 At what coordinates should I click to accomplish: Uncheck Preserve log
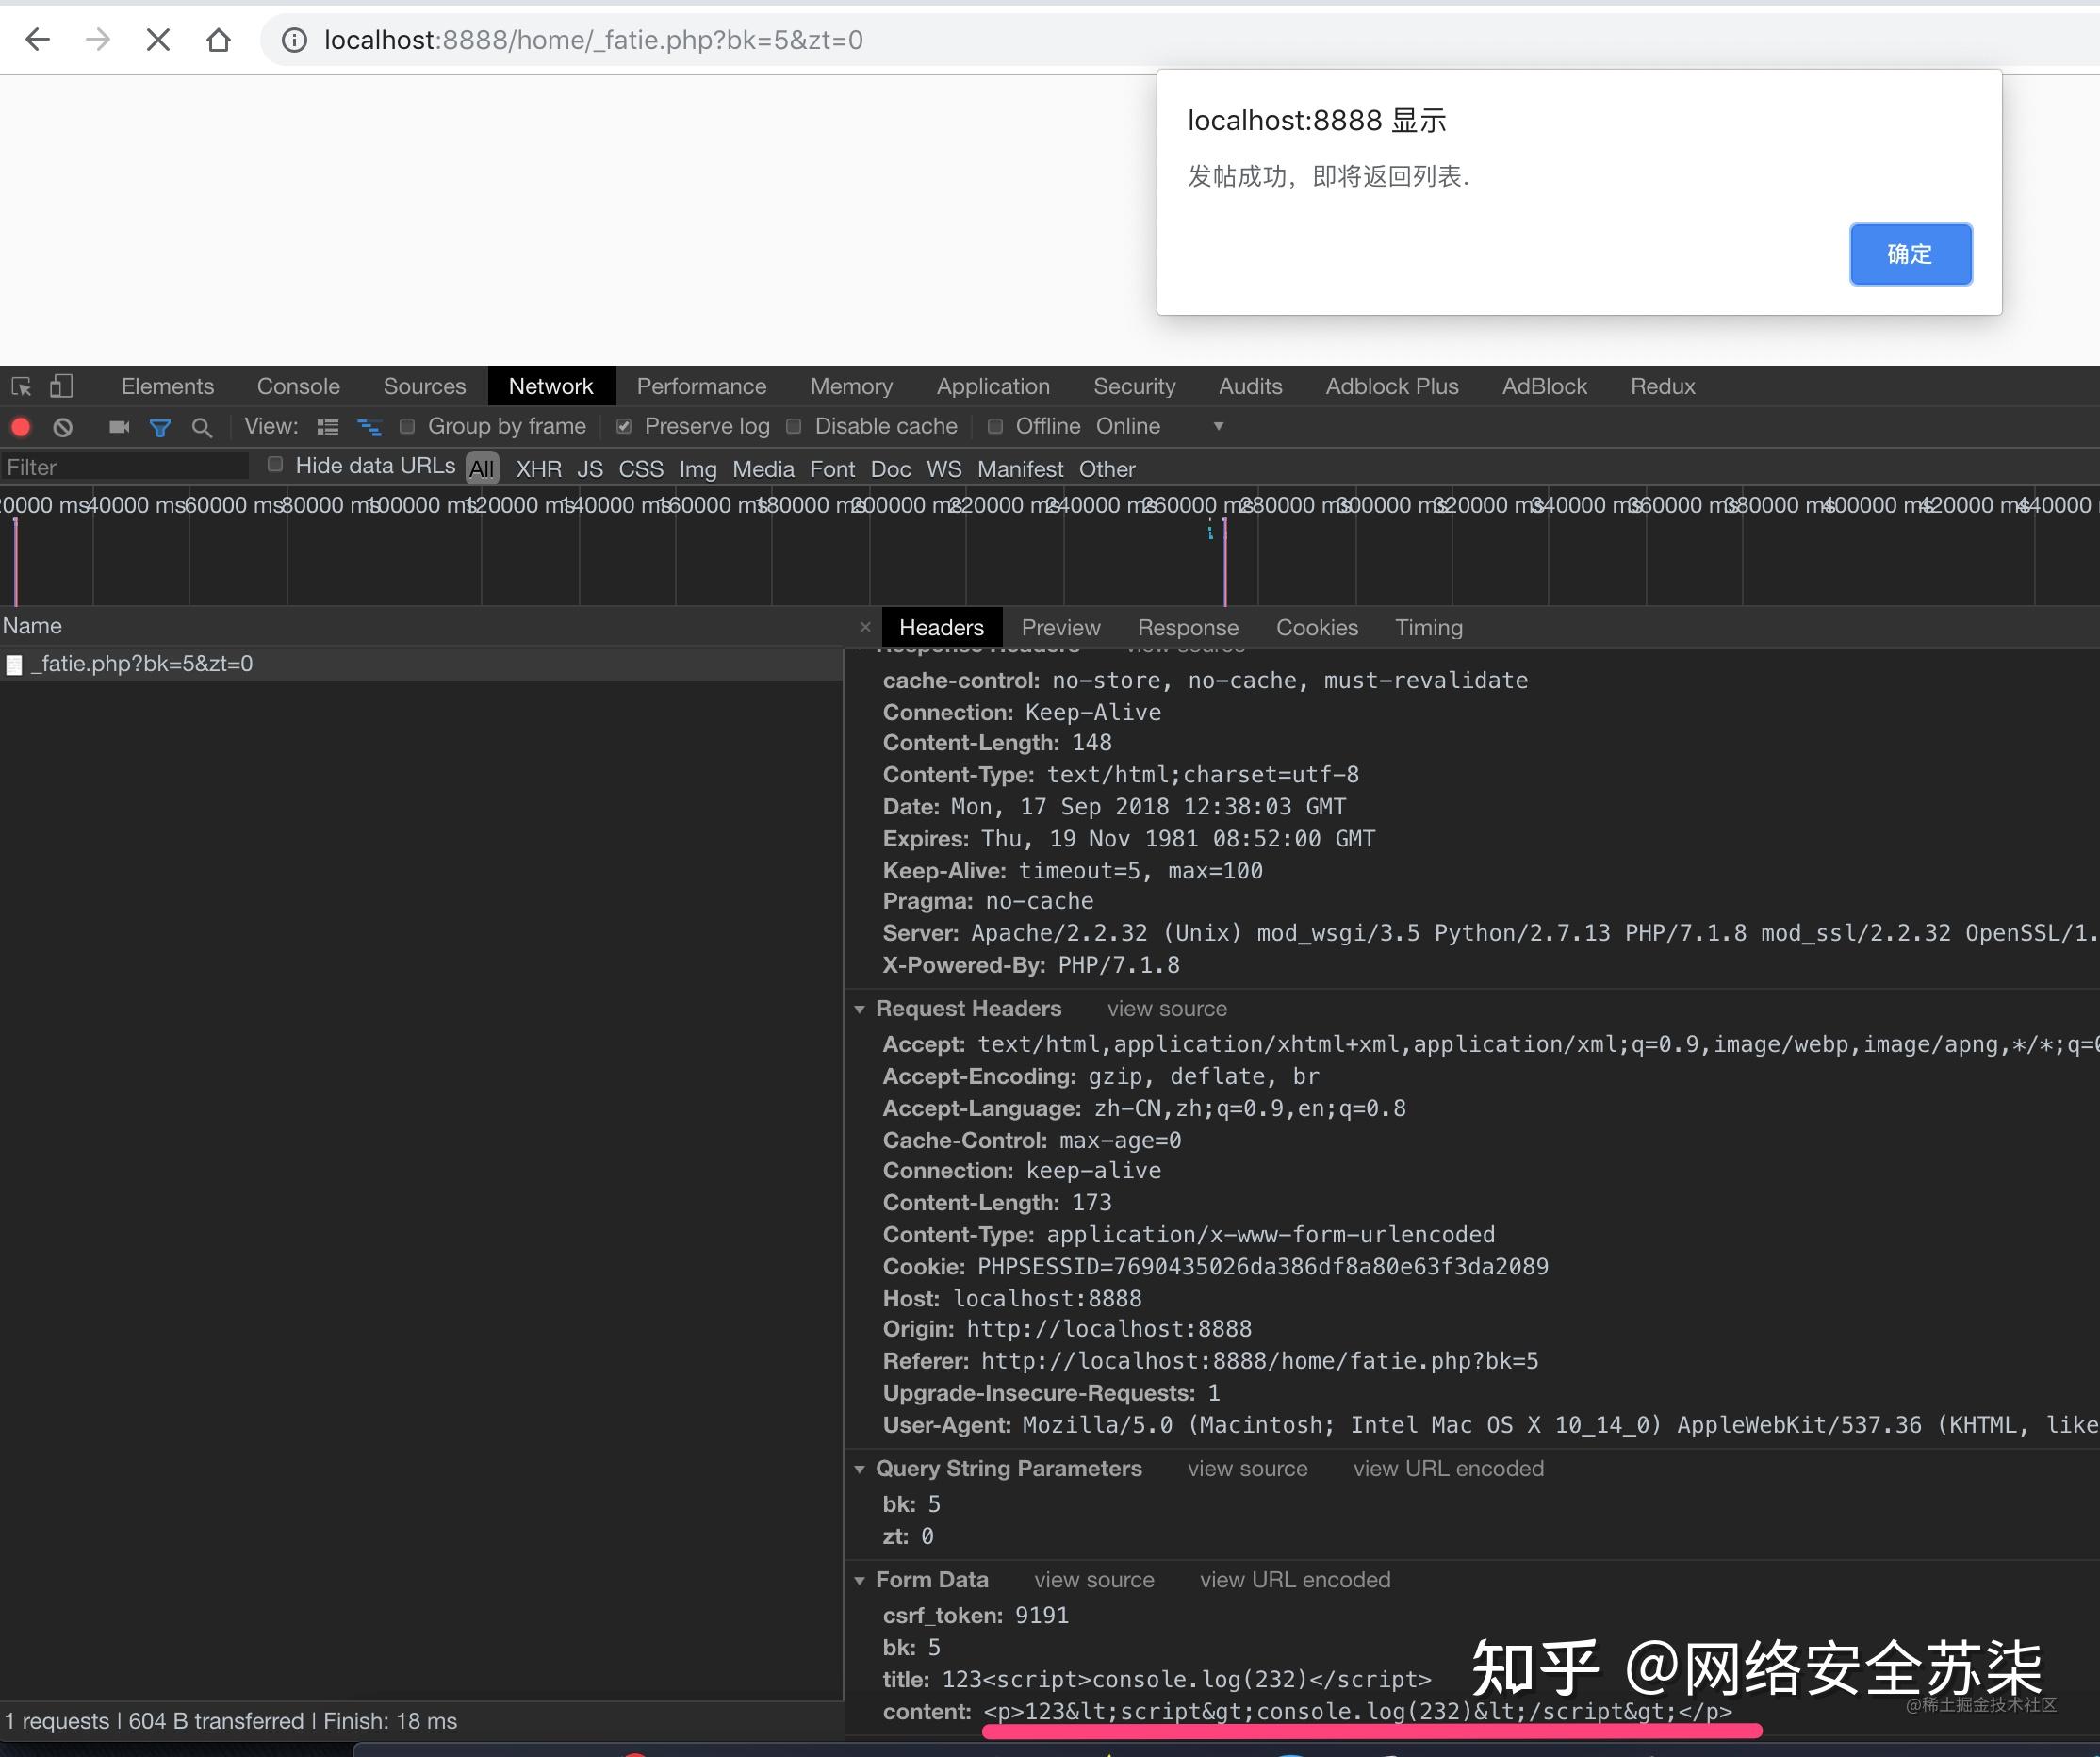pyautogui.click(x=624, y=426)
